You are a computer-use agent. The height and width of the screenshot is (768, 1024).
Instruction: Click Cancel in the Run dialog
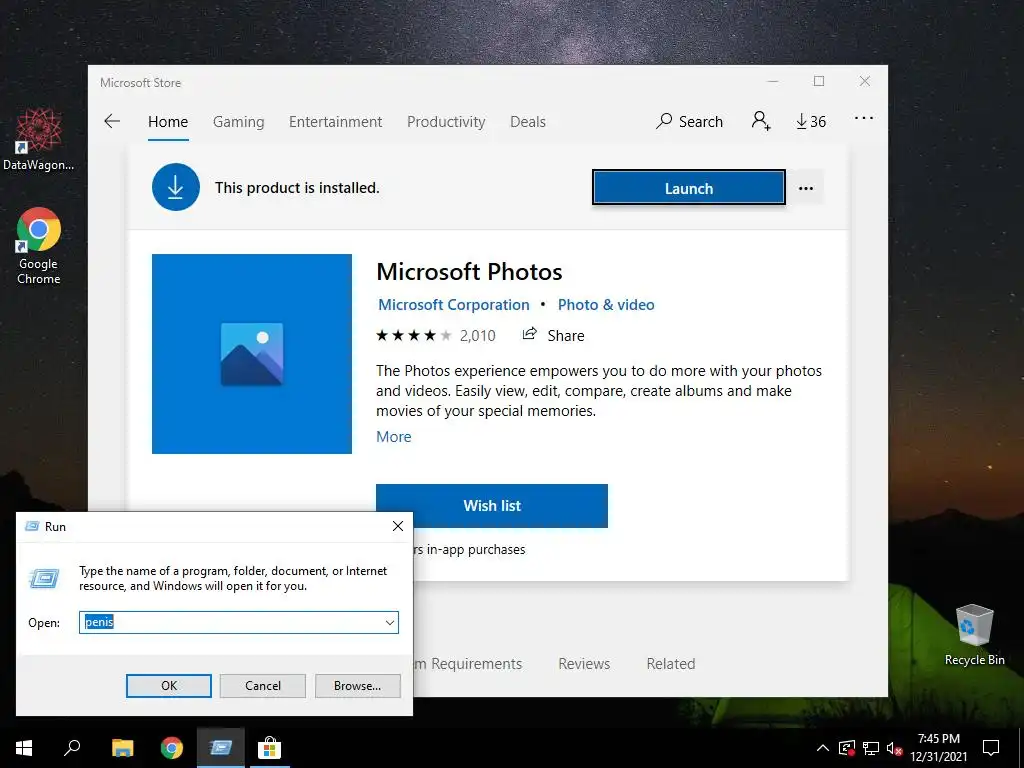[263, 686]
